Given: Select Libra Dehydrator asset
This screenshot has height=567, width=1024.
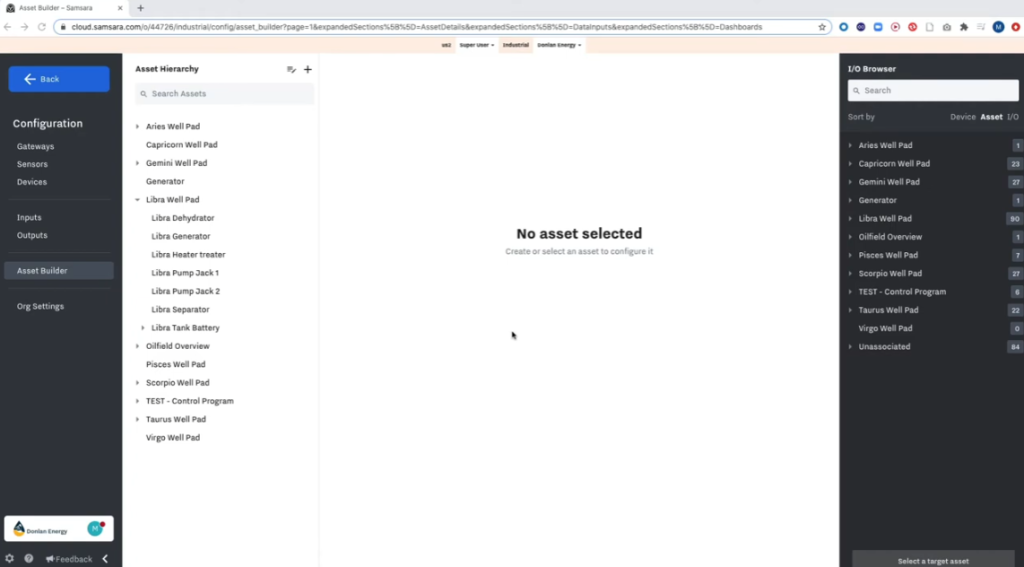Looking at the screenshot, I should tap(183, 218).
